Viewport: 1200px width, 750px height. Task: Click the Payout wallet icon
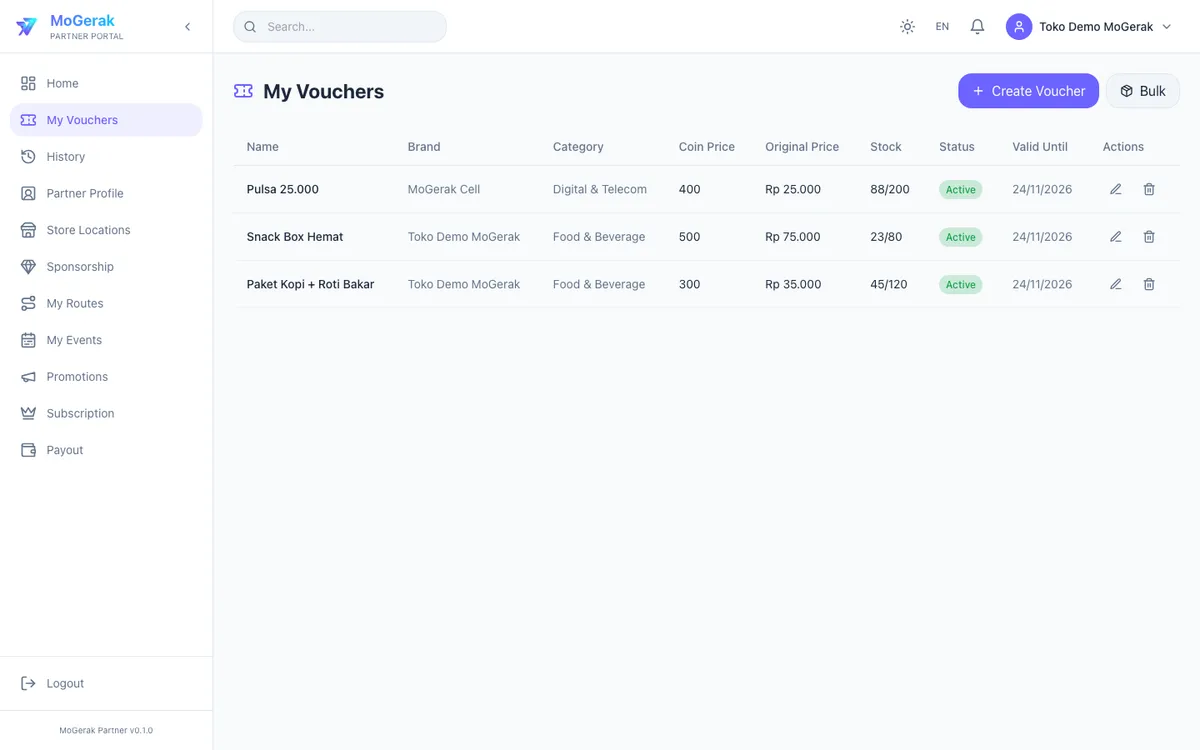coord(28,450)
